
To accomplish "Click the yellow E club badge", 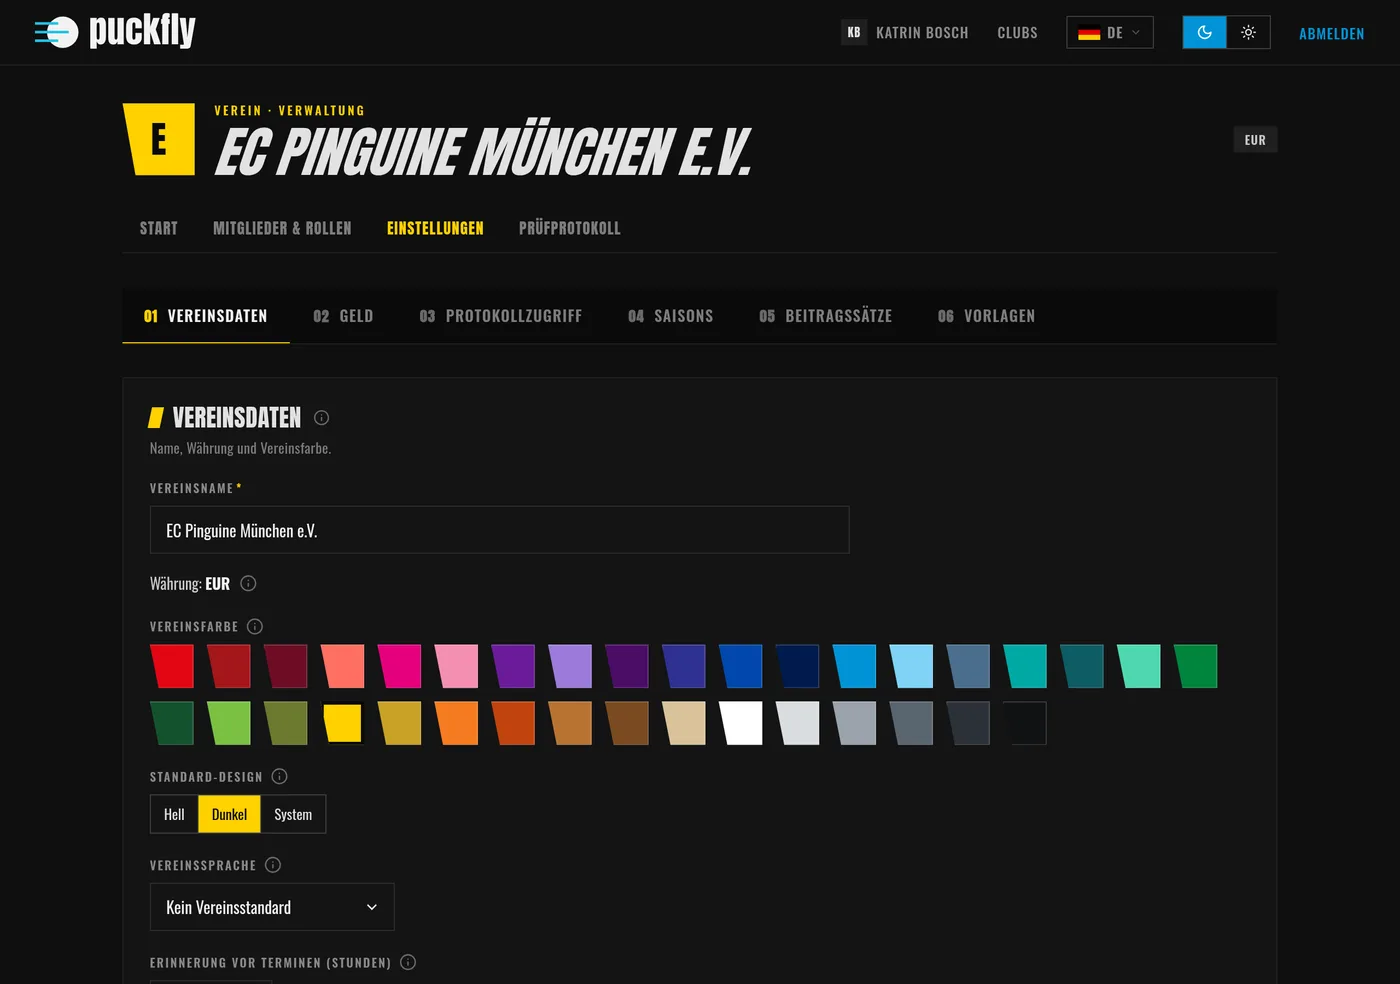I will (159, 139).
